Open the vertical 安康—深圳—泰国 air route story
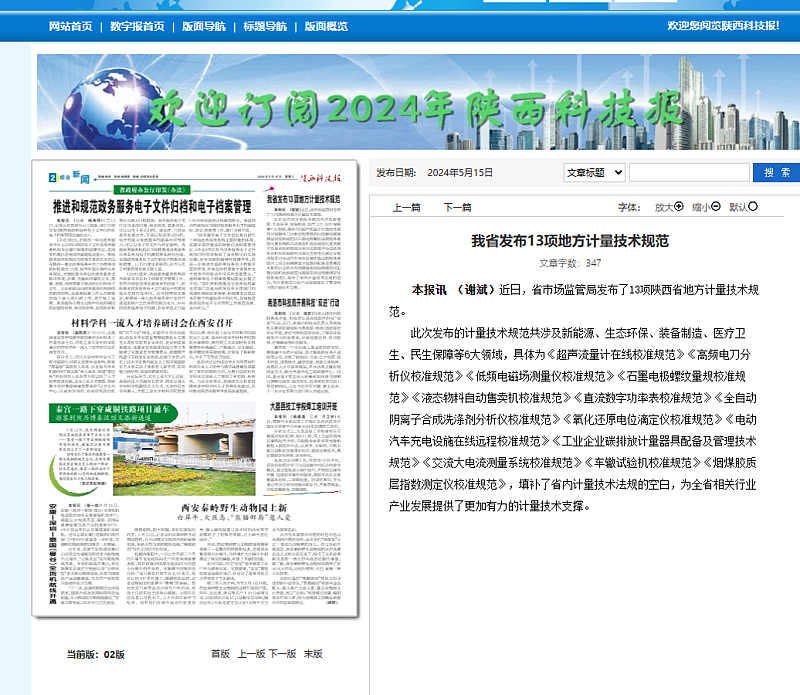Viewport: 800px width, 695px height. point(53,554)
